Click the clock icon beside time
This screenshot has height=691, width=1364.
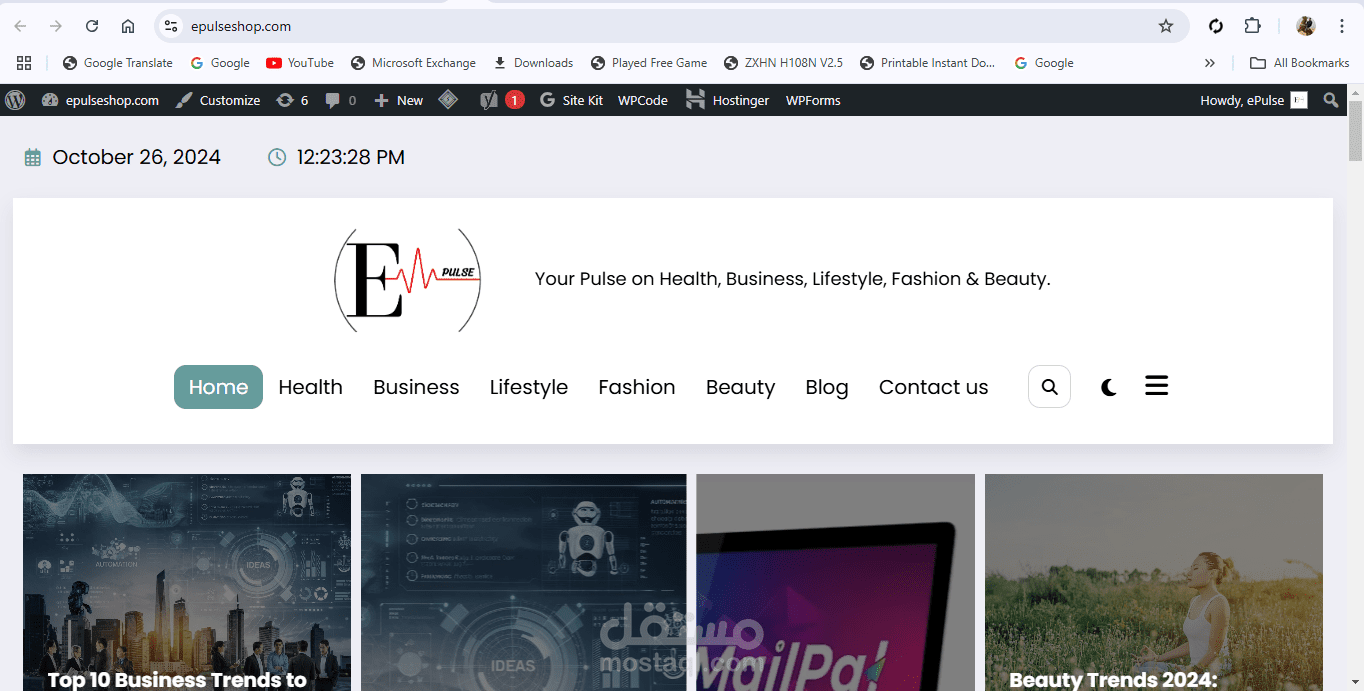pyautogui.click(x=277, y=157)
